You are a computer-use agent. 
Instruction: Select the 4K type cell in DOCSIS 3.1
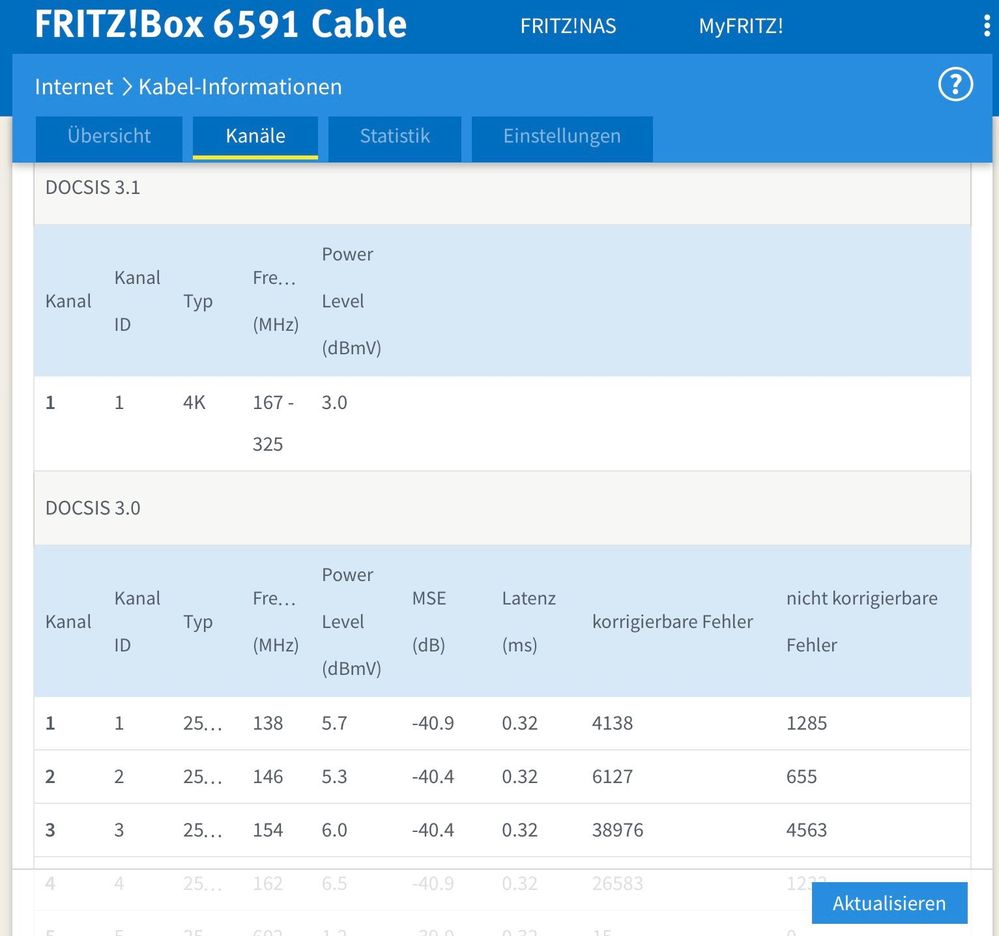(x=194, y=403)
